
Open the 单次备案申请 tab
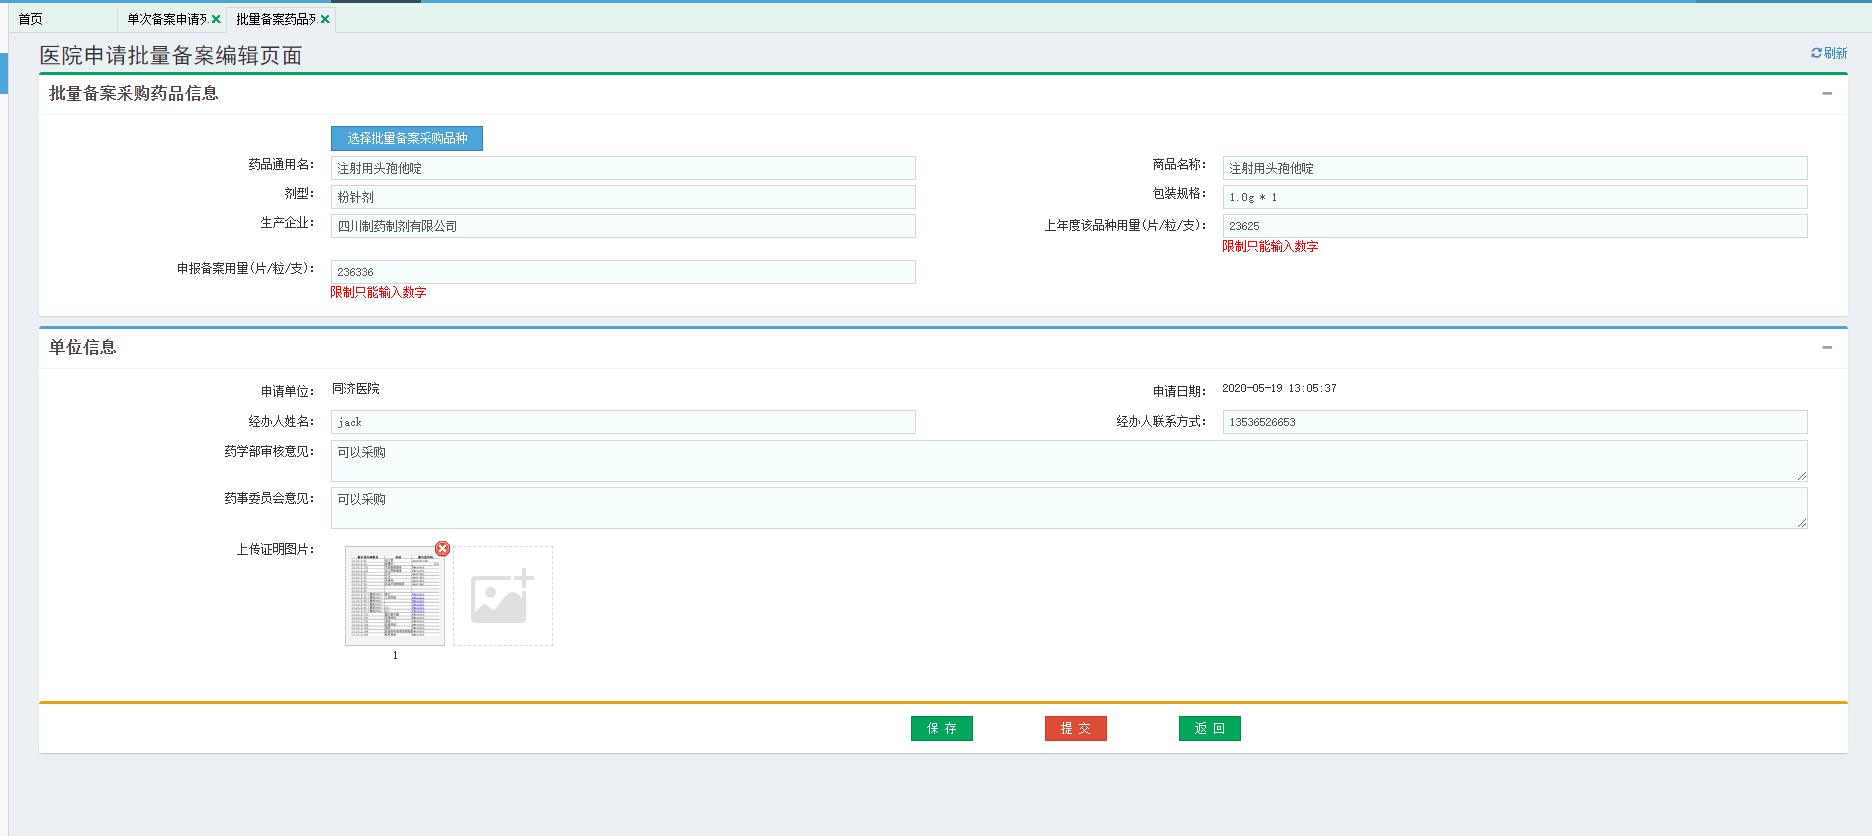pos(166,19)
